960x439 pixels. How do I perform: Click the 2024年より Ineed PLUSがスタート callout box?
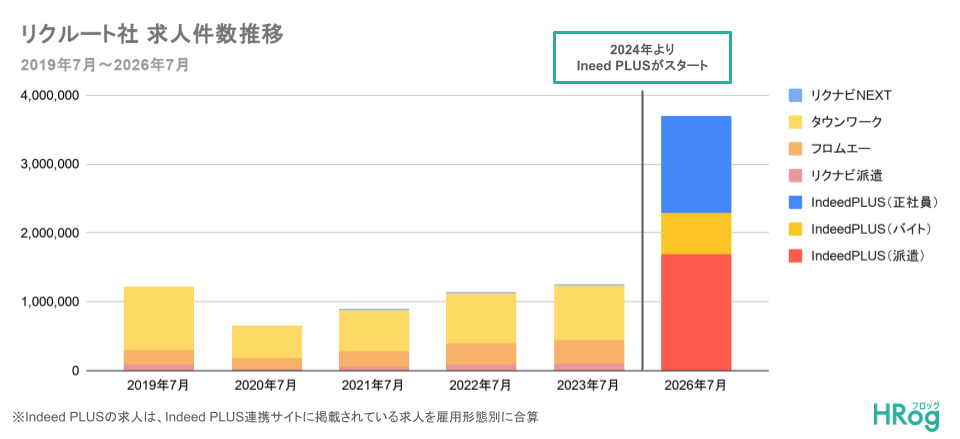(x=642, y=58)
